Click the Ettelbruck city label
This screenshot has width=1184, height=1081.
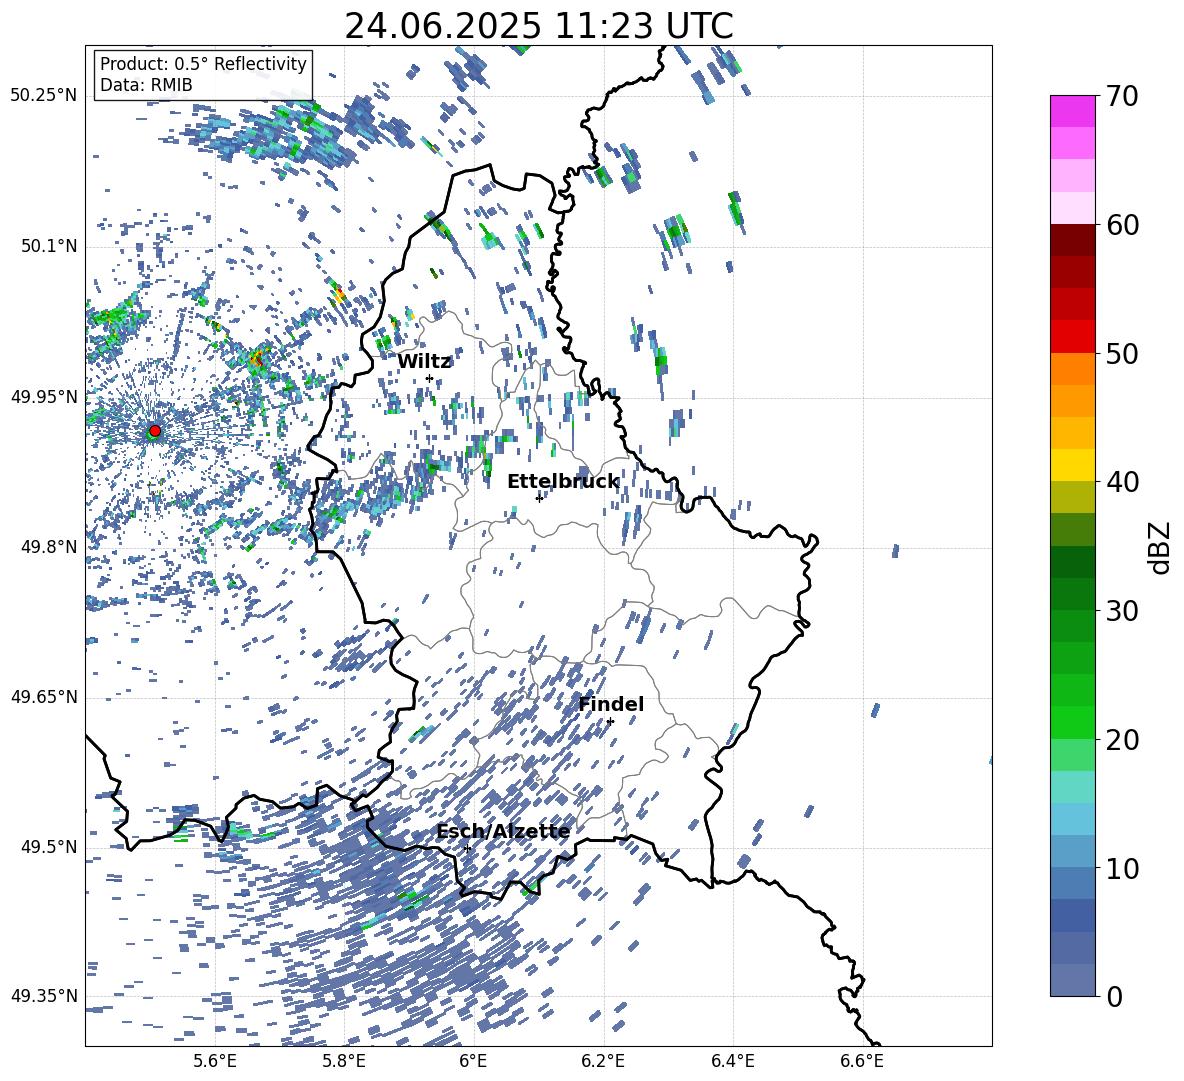(563, 482)
